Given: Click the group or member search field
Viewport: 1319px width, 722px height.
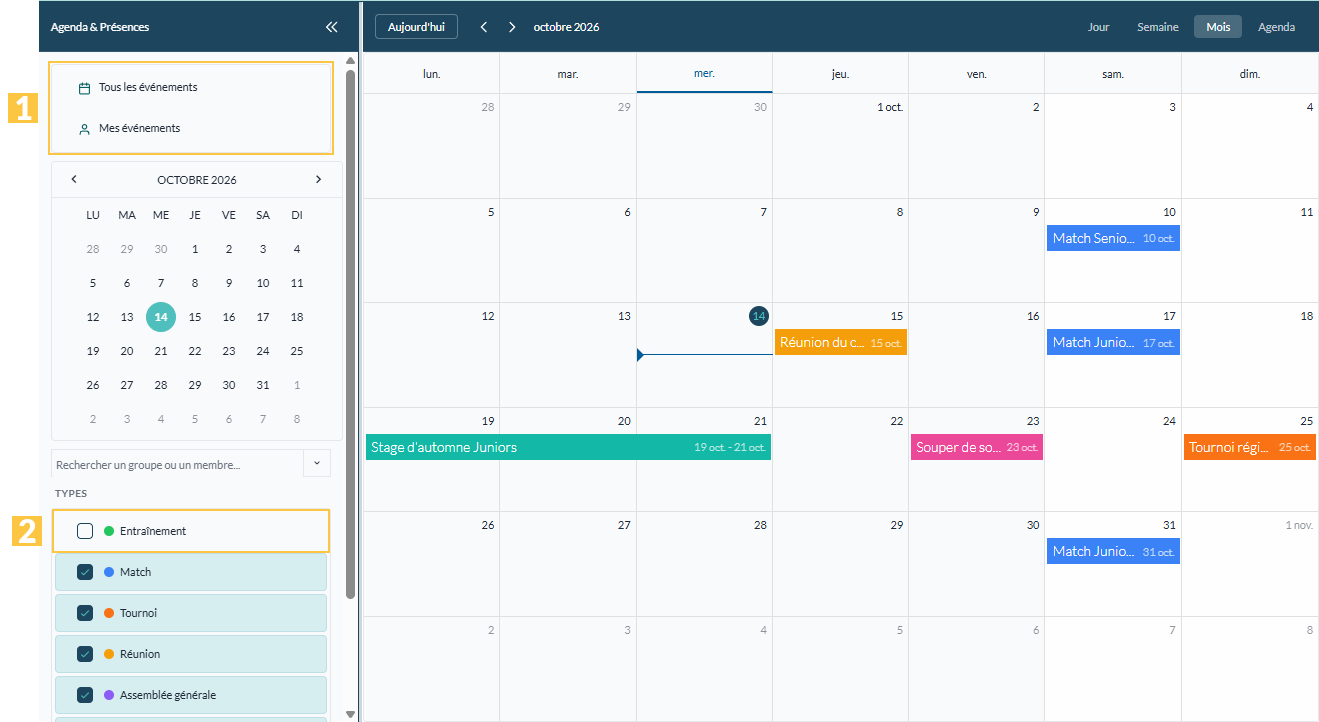Looking at the screenshot, I should [177, 465].
